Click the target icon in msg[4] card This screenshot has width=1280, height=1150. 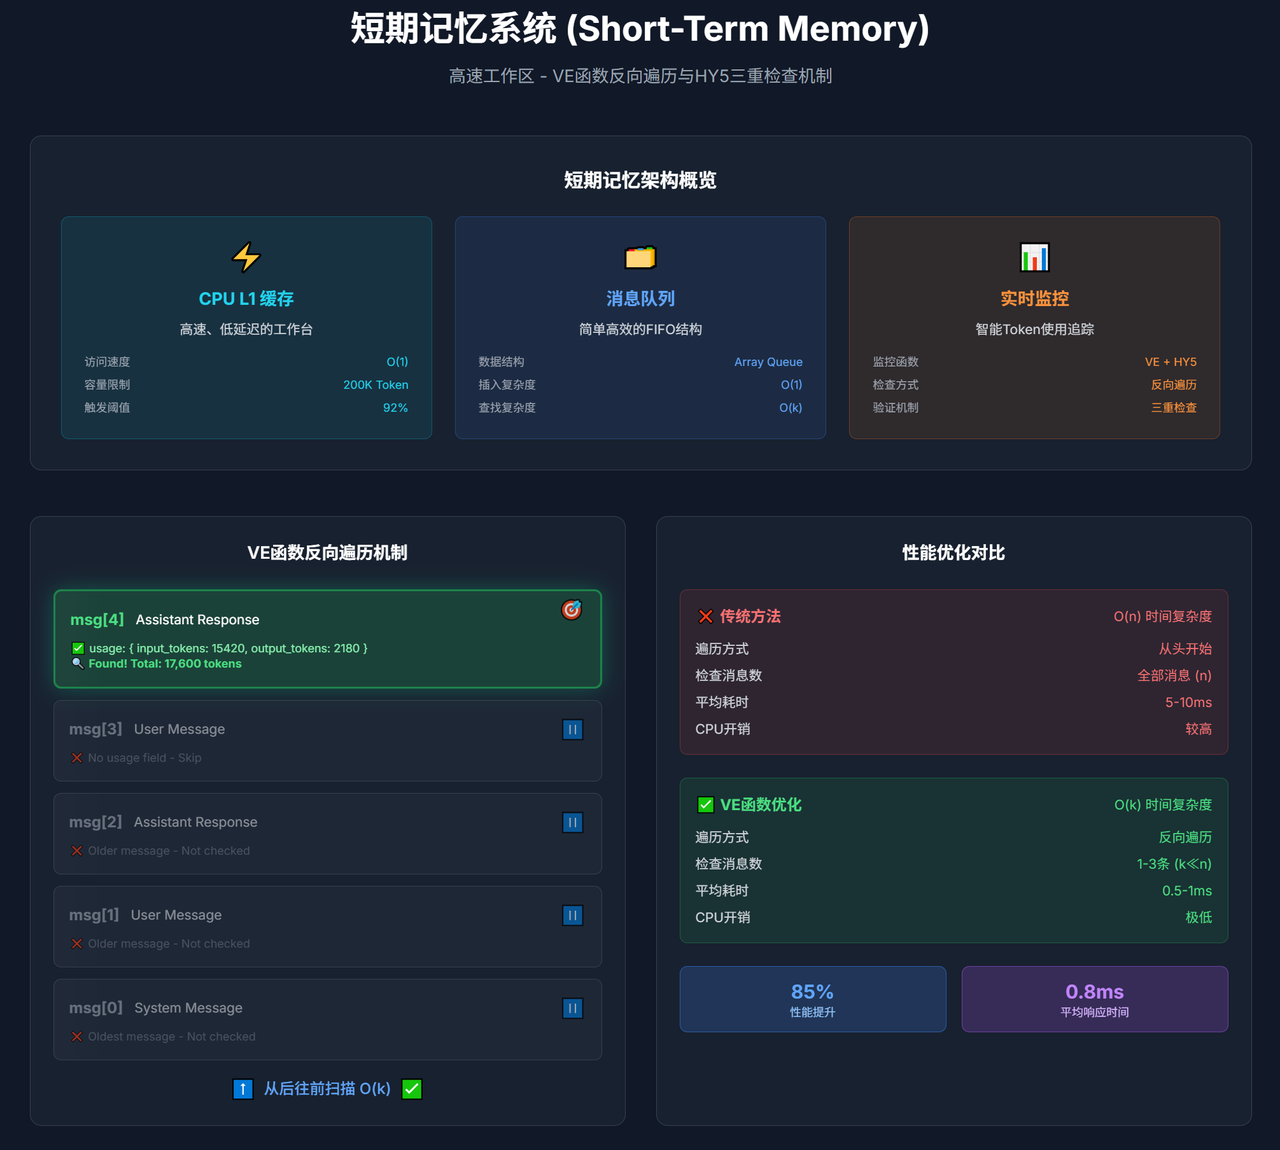tap(571, 609)
